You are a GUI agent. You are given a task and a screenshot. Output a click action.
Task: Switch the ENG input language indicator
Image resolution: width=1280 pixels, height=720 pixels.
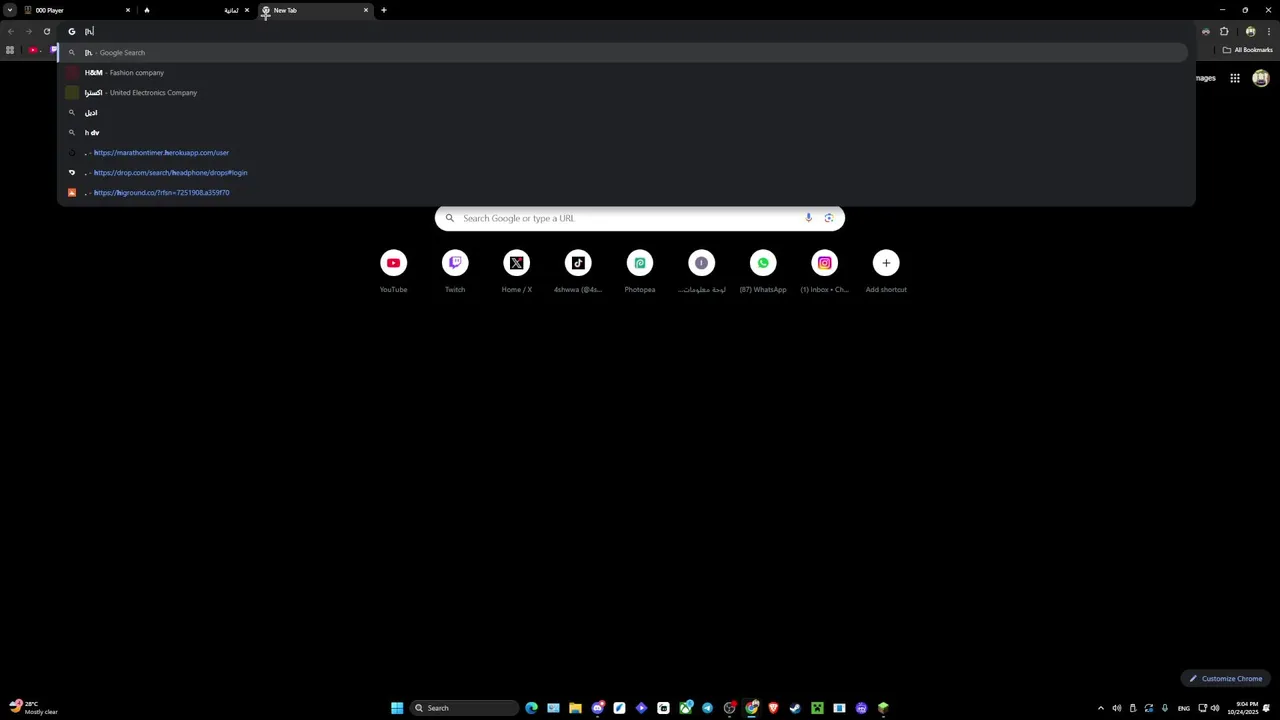pos(1184,708)
